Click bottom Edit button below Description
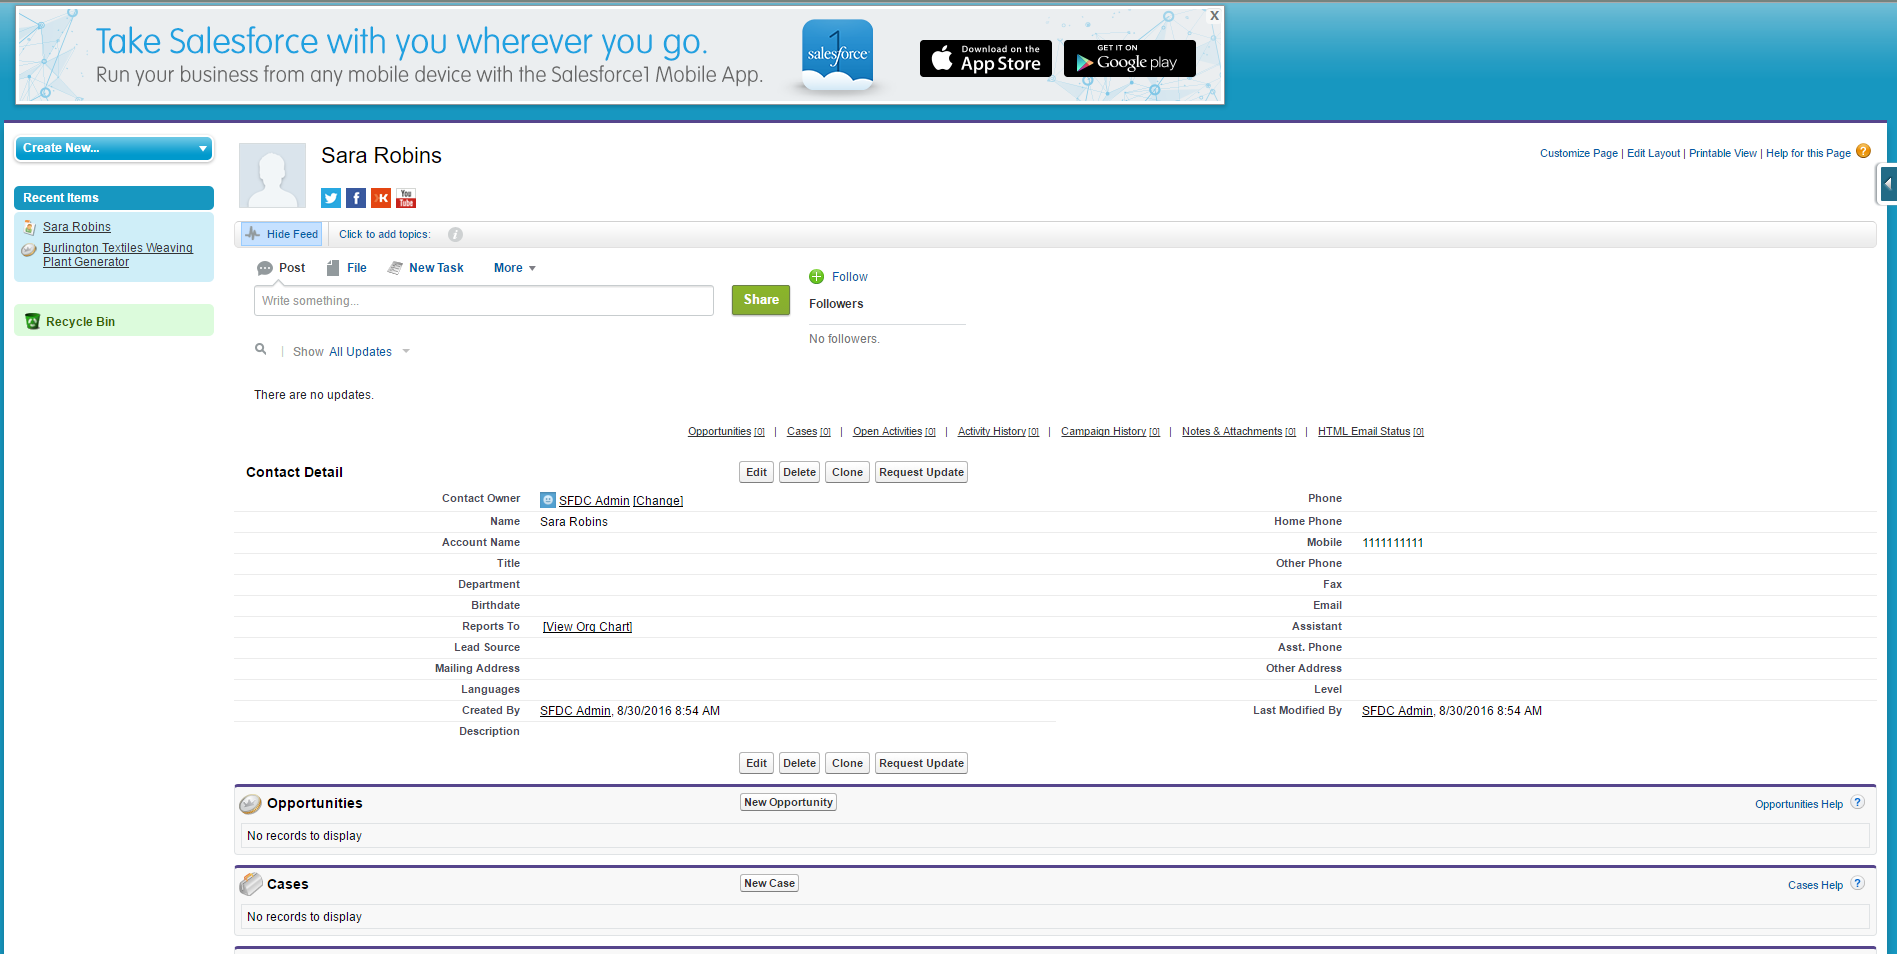Viewport: 1897px width, 954px height. (x=756, y=763)
